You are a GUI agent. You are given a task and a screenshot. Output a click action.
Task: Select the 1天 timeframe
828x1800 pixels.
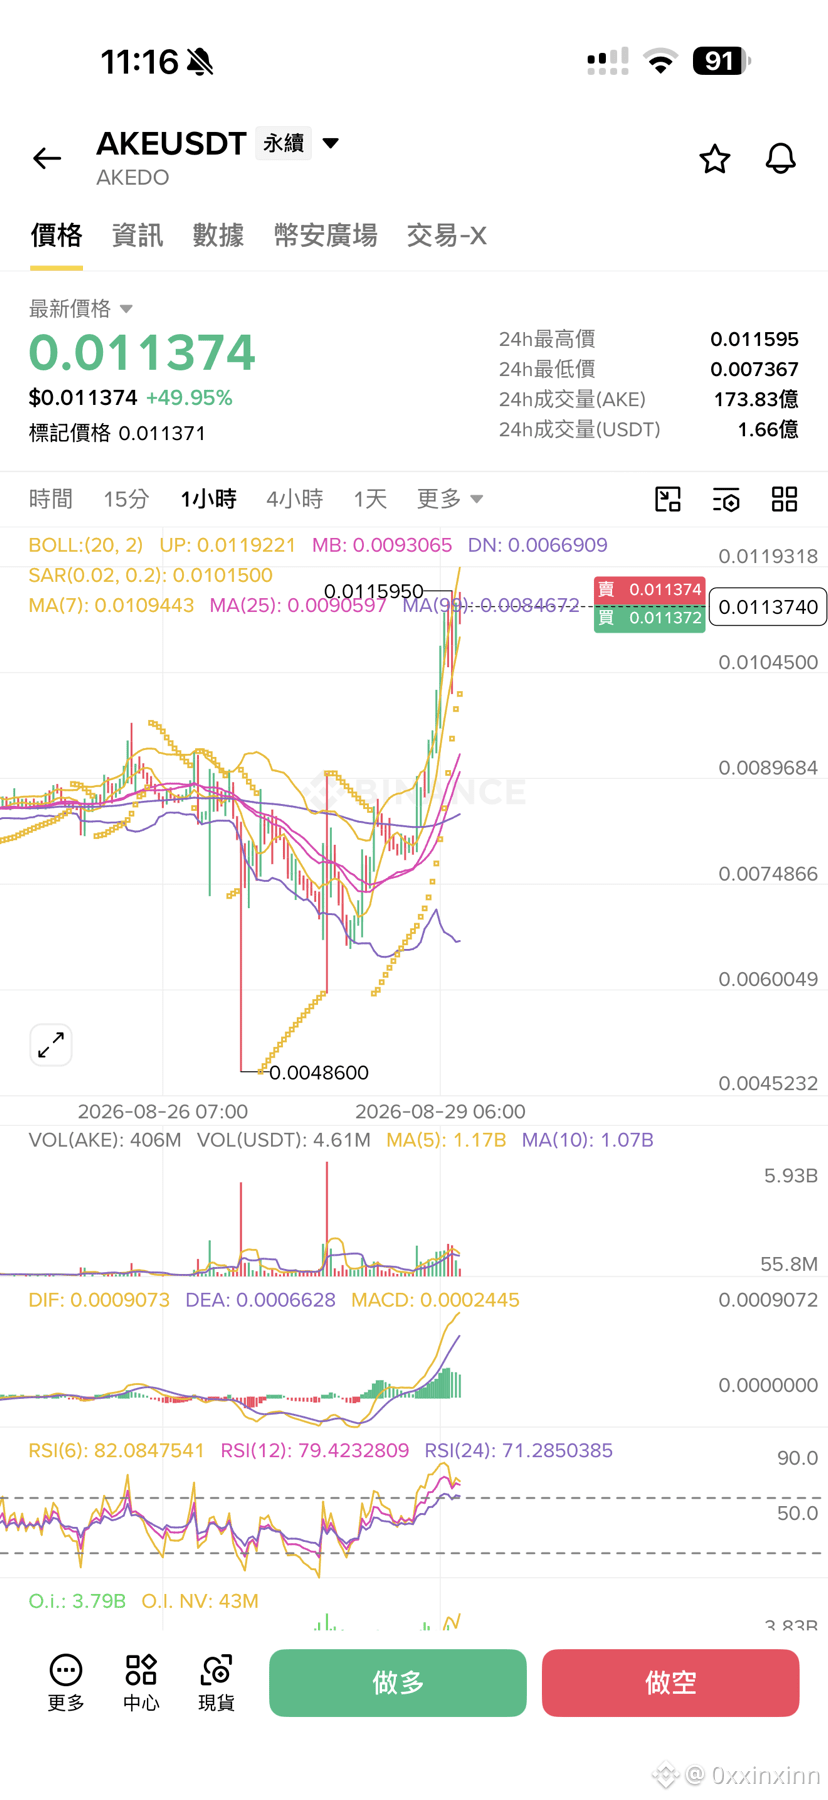tap(370, 499)
